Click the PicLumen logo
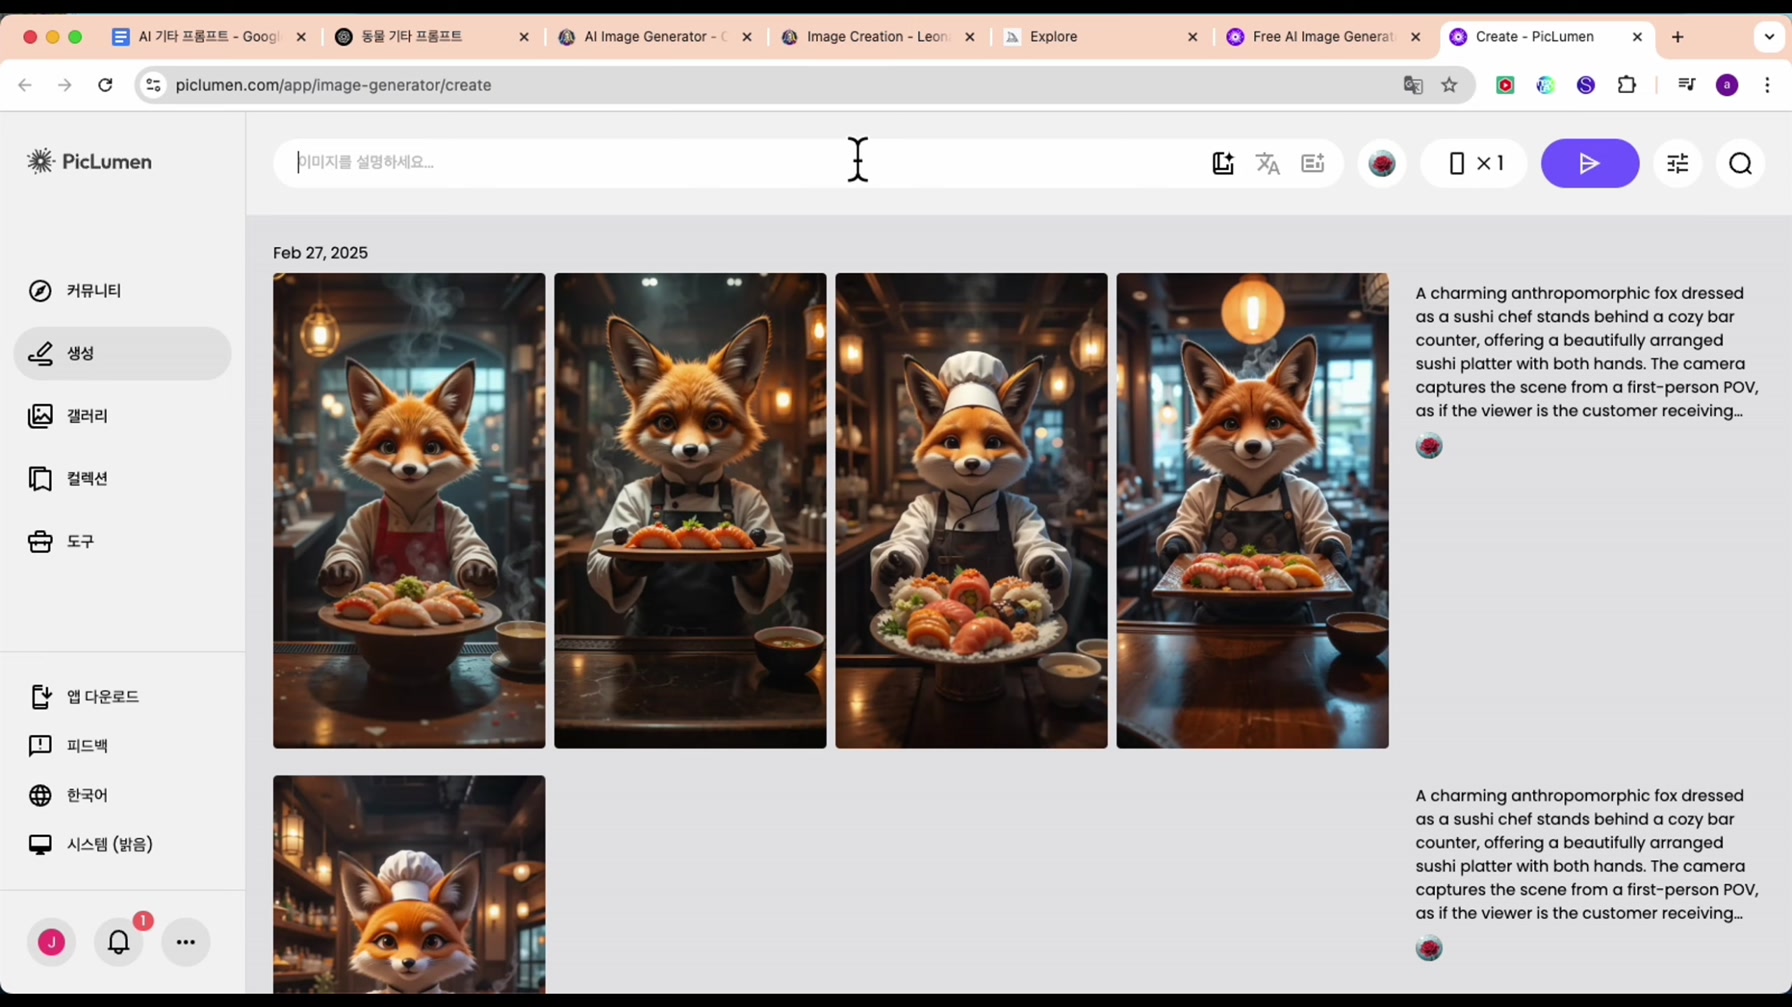 pyautogui.click(x=89, y=161)
